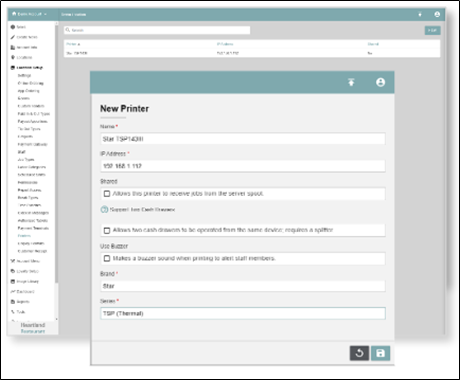The width and height of the screenshot is (460, 380).
Task: Click the printer search field in background
Action: click(x=157, y=30)
